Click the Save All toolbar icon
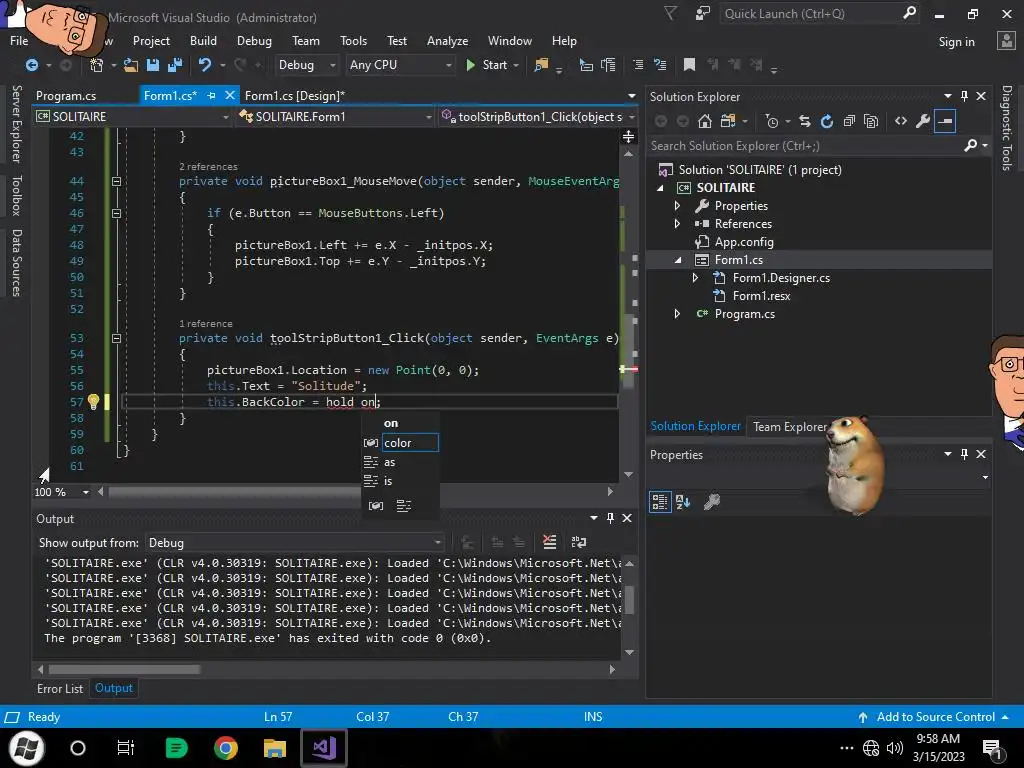The height and width of the screenshot is (768, 1024). [x=175, y=65]
